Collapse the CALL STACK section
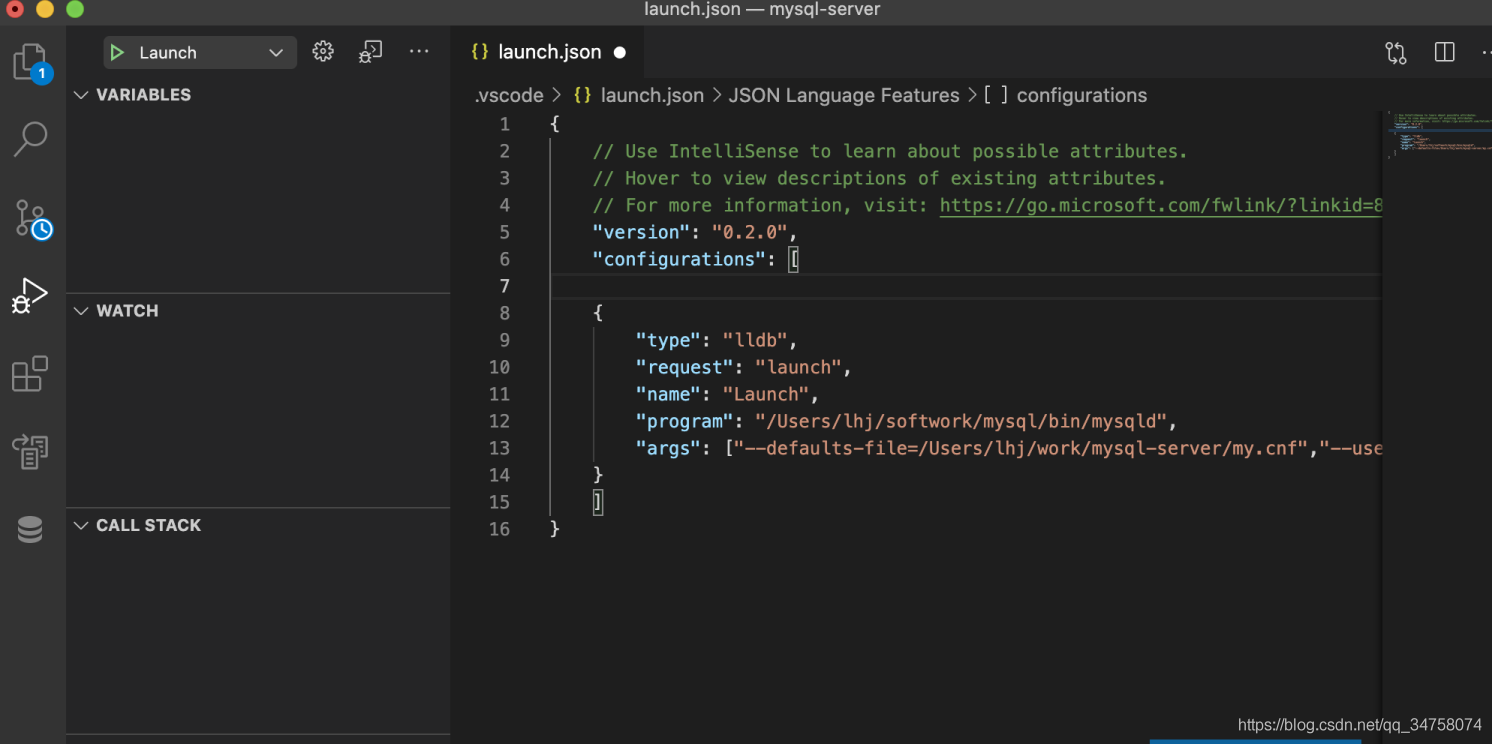1492x744 pixels. click(x=148, y=526)
